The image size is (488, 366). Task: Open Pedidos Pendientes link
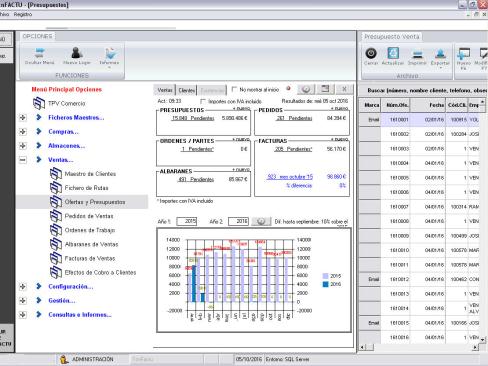294,118
